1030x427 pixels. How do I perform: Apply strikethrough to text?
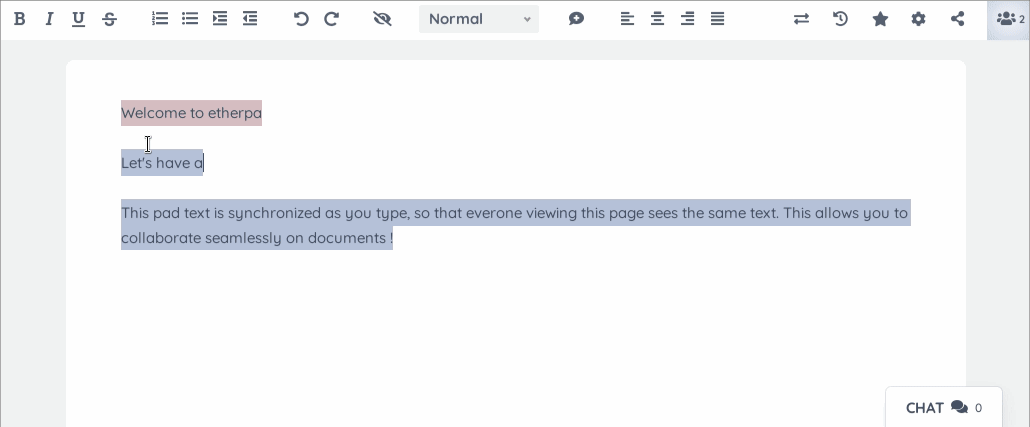109,19
